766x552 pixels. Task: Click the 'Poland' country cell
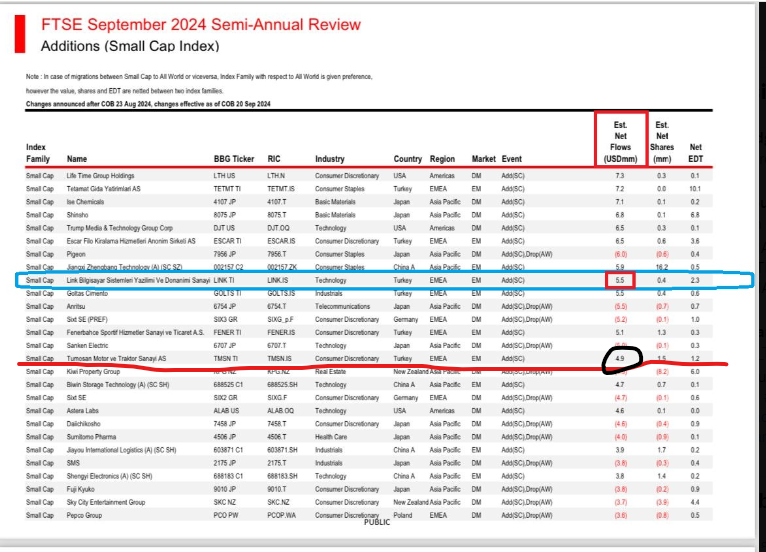[x=403, y=515]
